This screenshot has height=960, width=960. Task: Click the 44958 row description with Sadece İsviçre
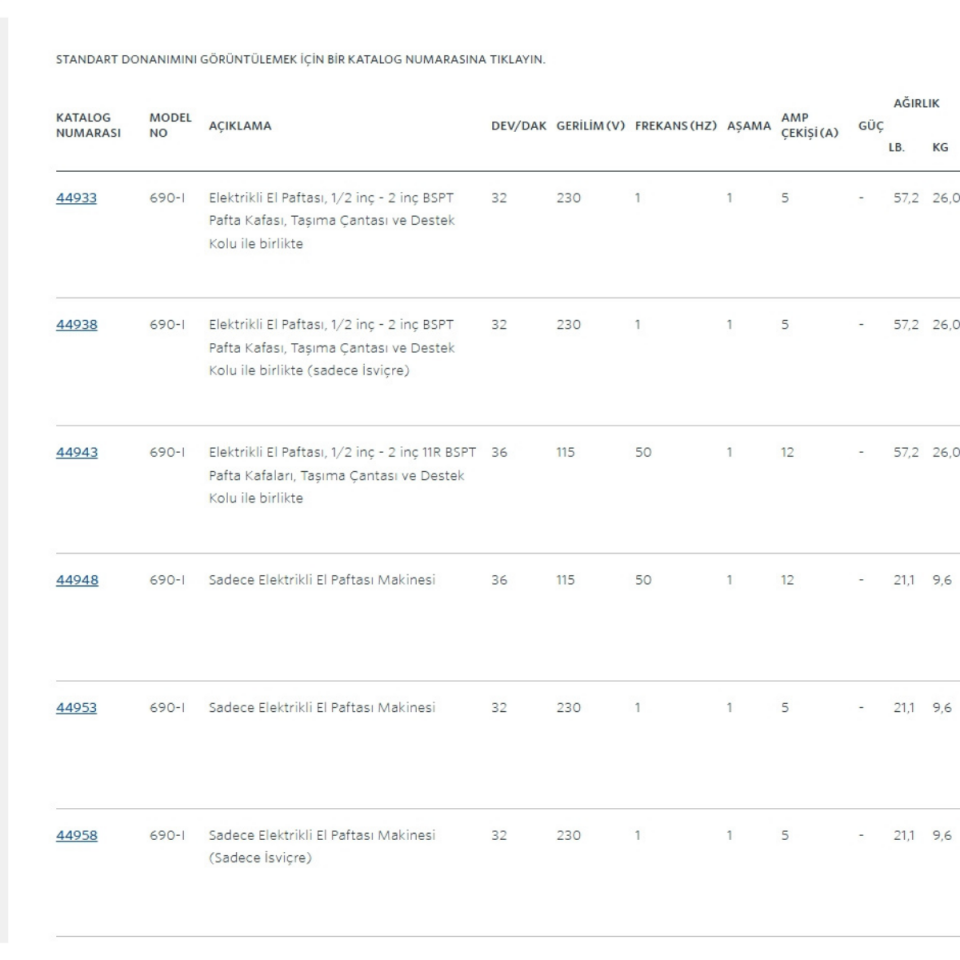[321, 847]
